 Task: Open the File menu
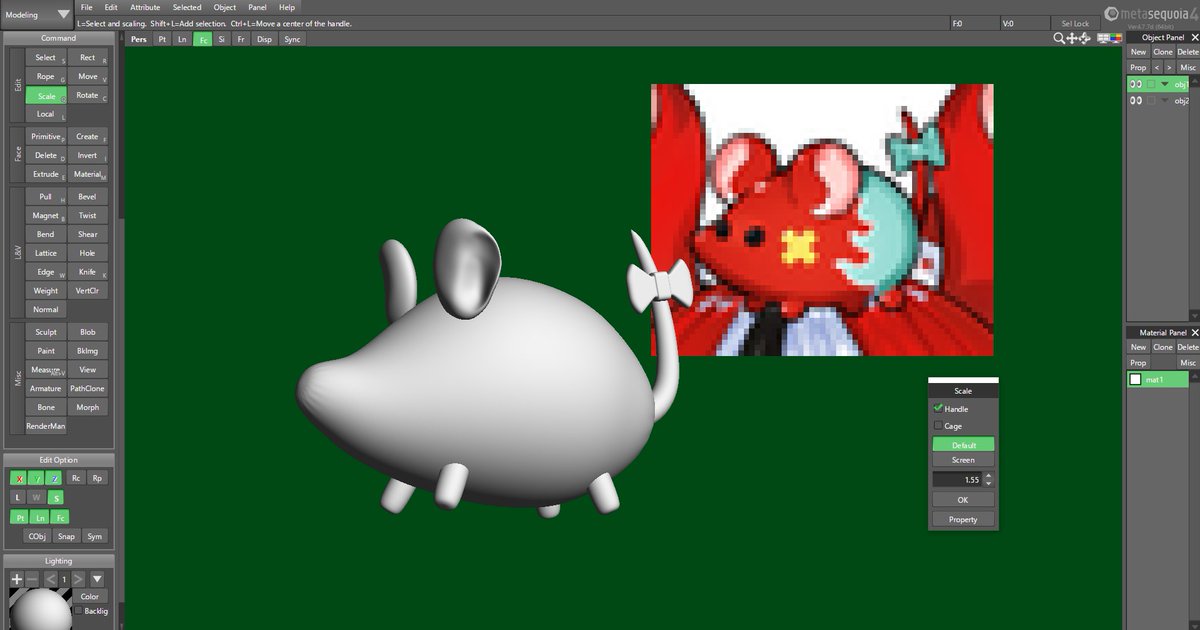(87, 7)
